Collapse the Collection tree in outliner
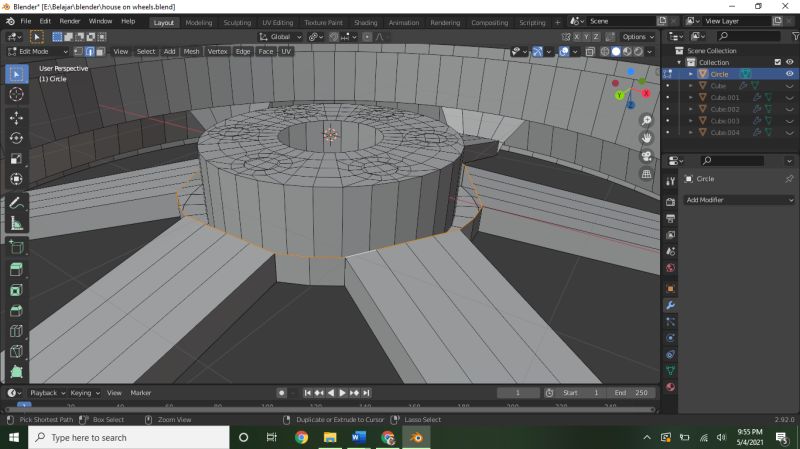 pyautogui.click(x=680, y=62)
